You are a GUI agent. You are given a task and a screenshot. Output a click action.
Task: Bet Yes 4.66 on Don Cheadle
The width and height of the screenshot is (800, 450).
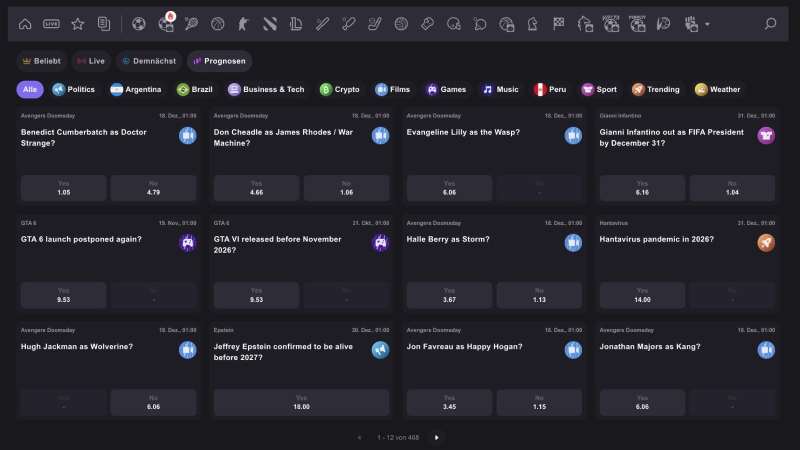[257, 188]
